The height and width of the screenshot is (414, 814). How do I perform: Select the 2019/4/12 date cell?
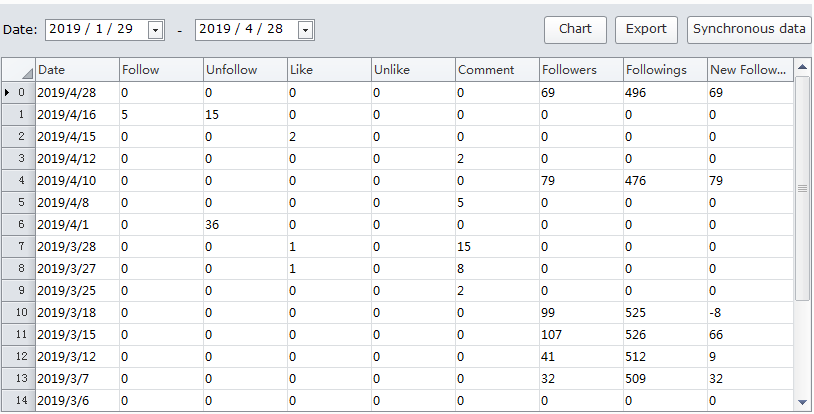77,158
